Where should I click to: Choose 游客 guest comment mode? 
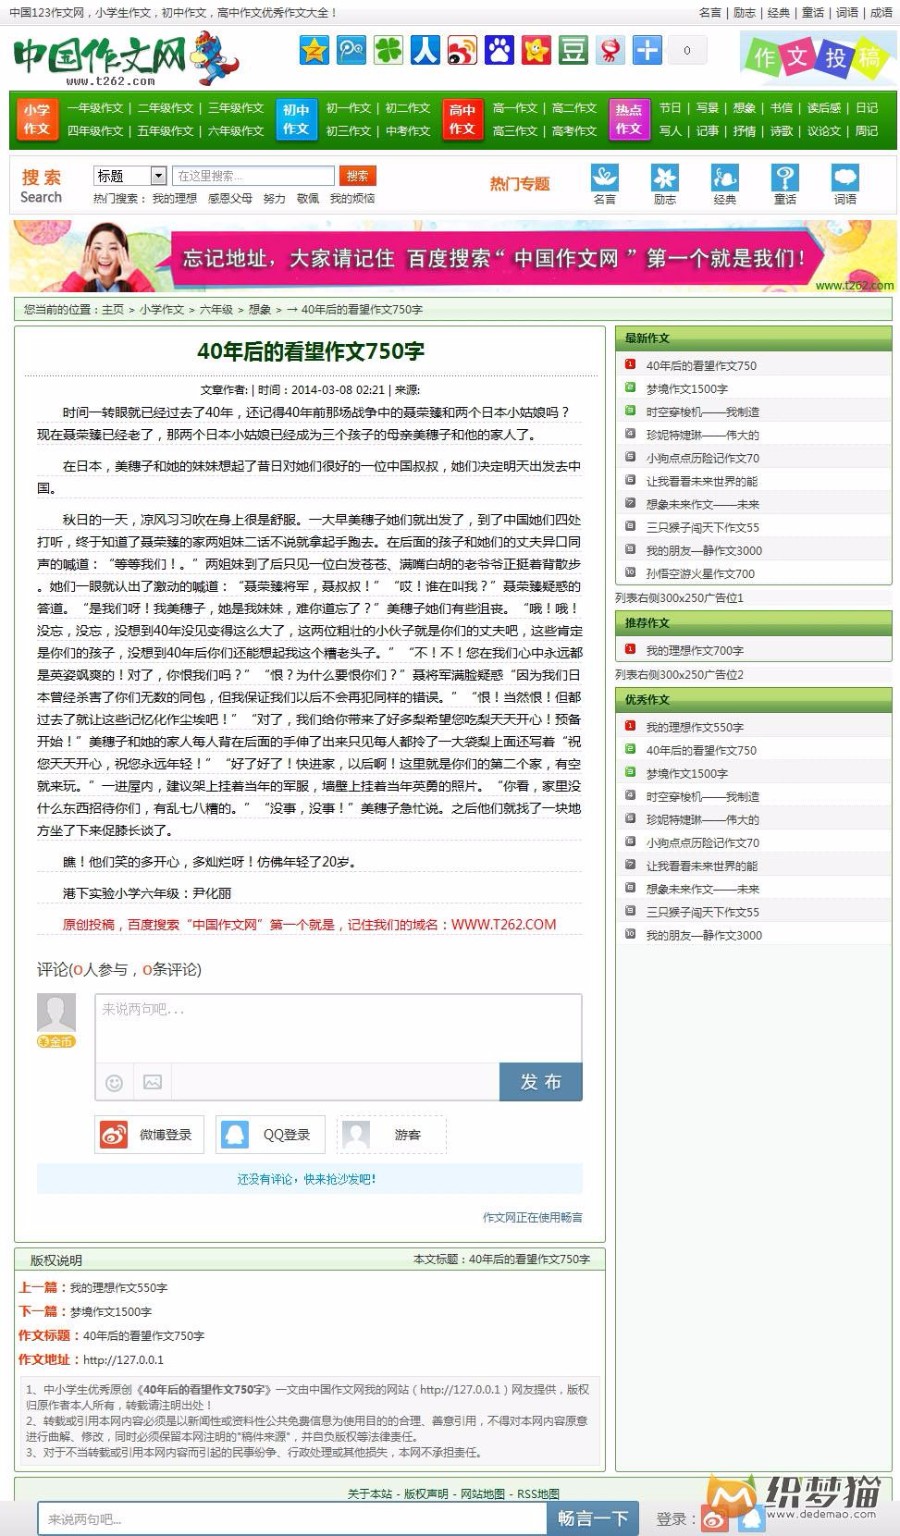click(x=390, y=1134)
